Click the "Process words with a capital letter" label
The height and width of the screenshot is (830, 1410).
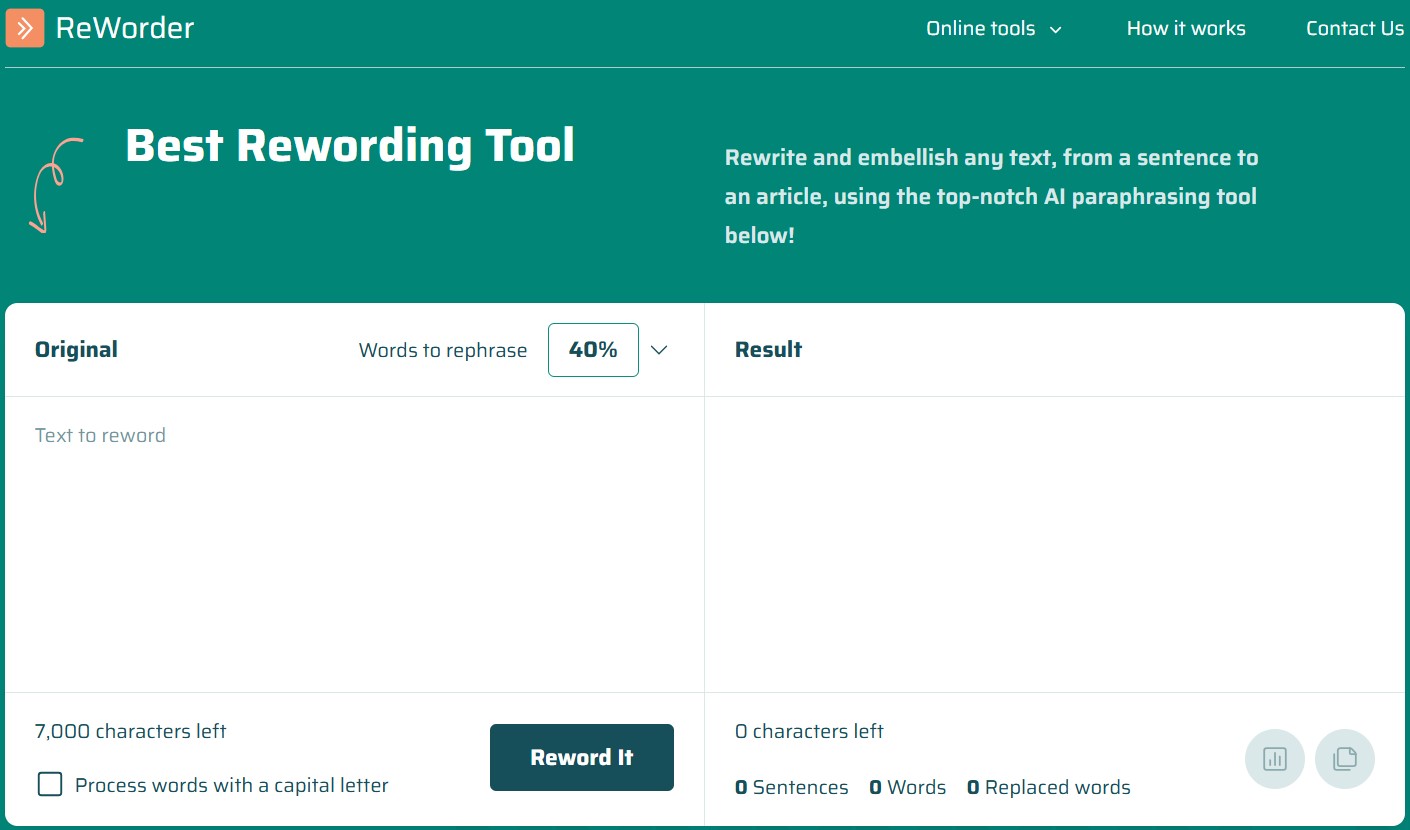(231, 785)
